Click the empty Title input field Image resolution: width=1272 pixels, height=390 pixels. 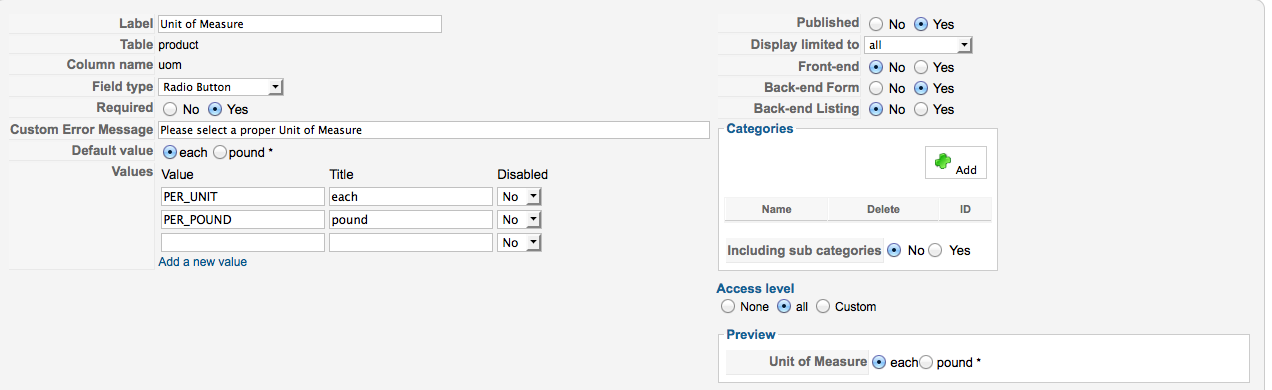(x=411, y=242)
